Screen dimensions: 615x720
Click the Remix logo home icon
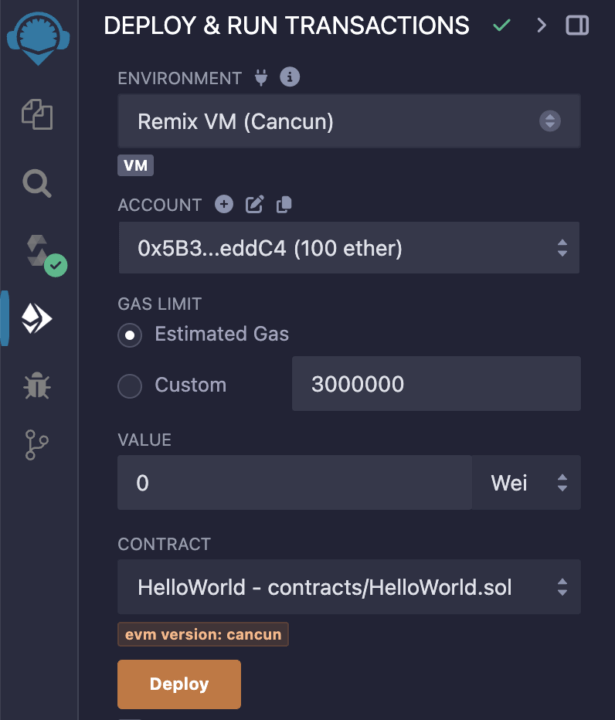pyautogui.click(x=38, y=38)
